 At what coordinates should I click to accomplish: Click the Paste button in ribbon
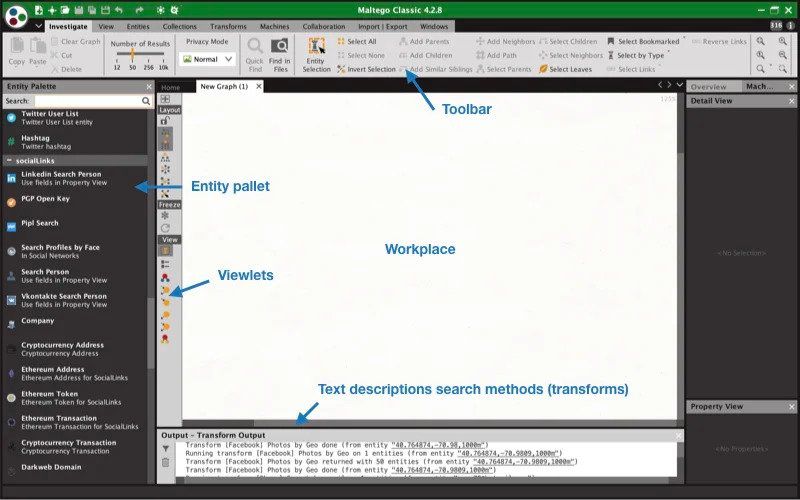[x=38, y=51]
